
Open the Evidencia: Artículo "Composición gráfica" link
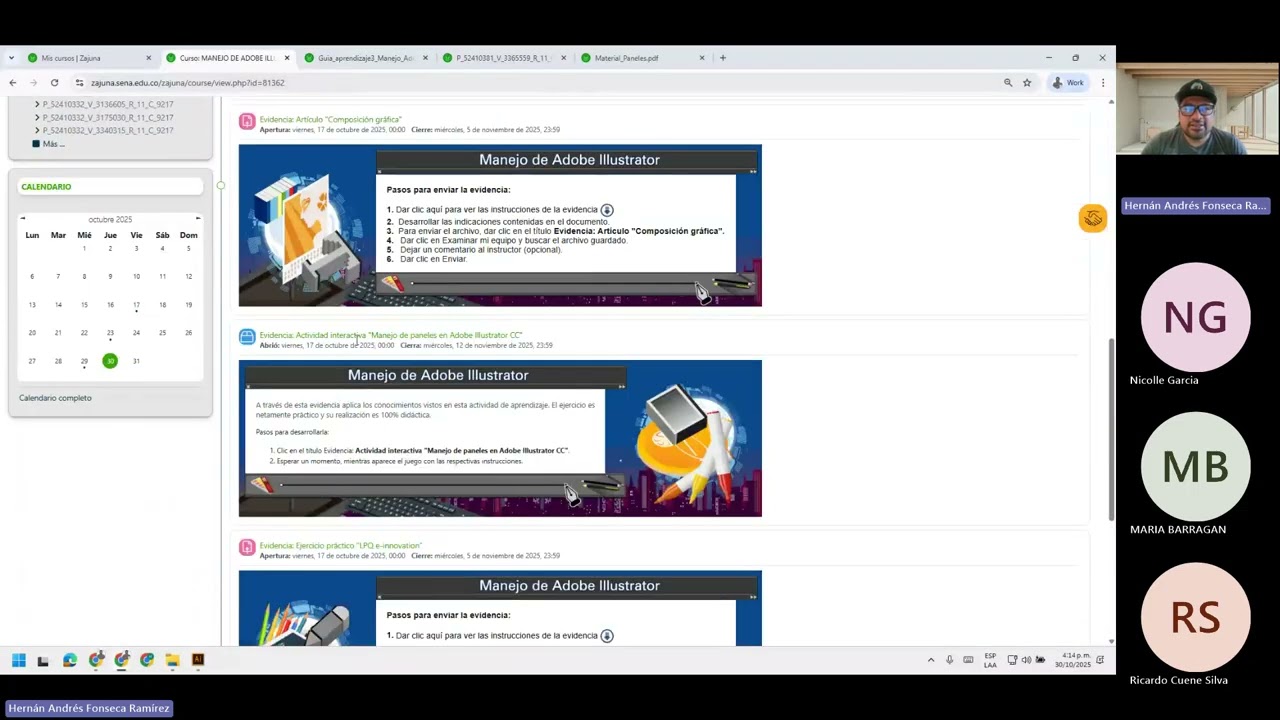(330, 120)
